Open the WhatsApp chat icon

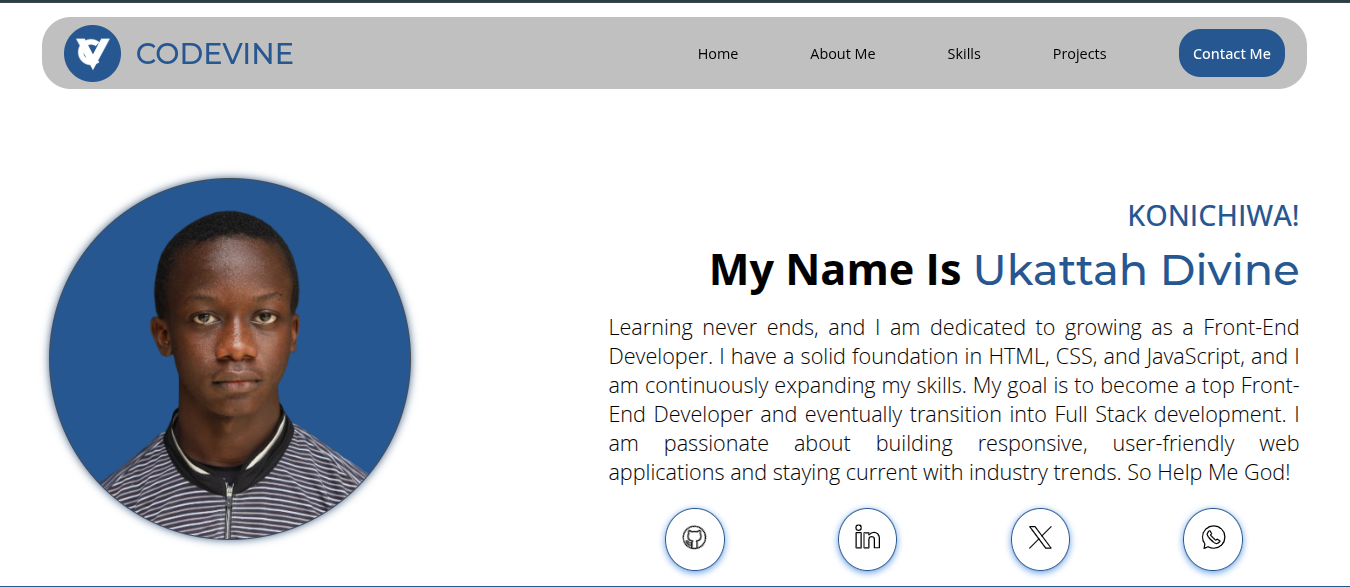click(1213, 539)
